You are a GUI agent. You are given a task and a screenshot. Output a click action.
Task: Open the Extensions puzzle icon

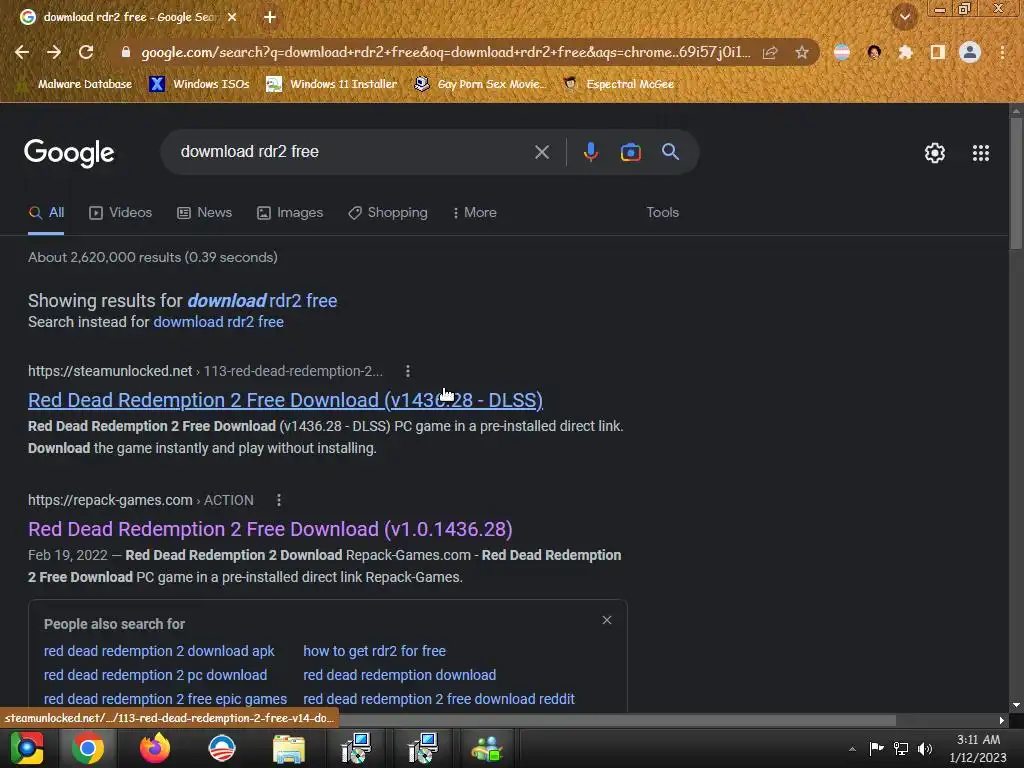(905, 52)
